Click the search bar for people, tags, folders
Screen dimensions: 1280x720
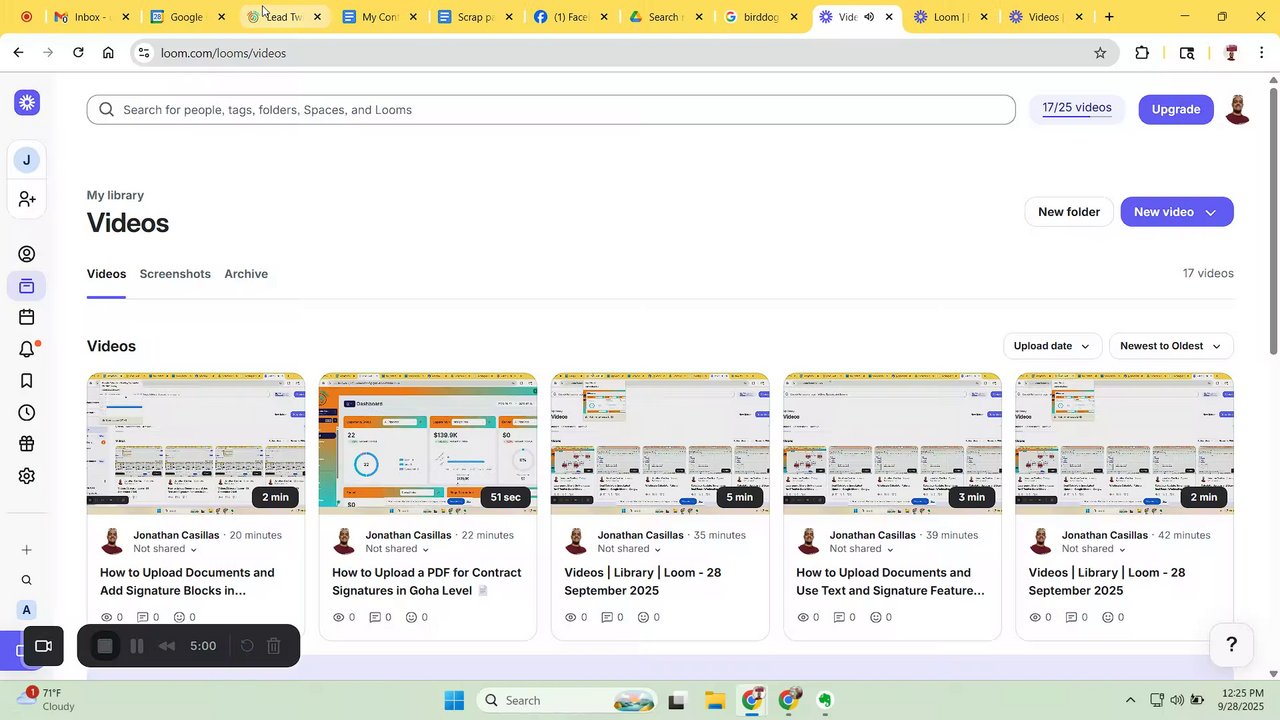pos(551,110)
